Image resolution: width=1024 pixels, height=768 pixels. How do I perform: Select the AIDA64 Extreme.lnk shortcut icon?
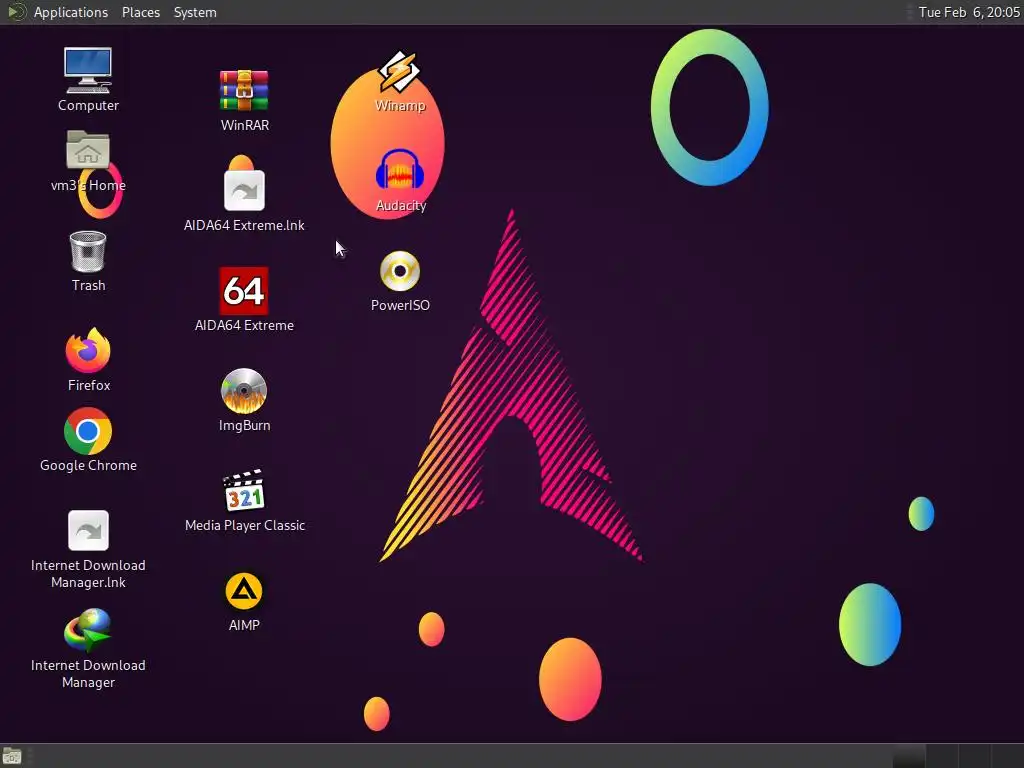click(x=244, y=190)
